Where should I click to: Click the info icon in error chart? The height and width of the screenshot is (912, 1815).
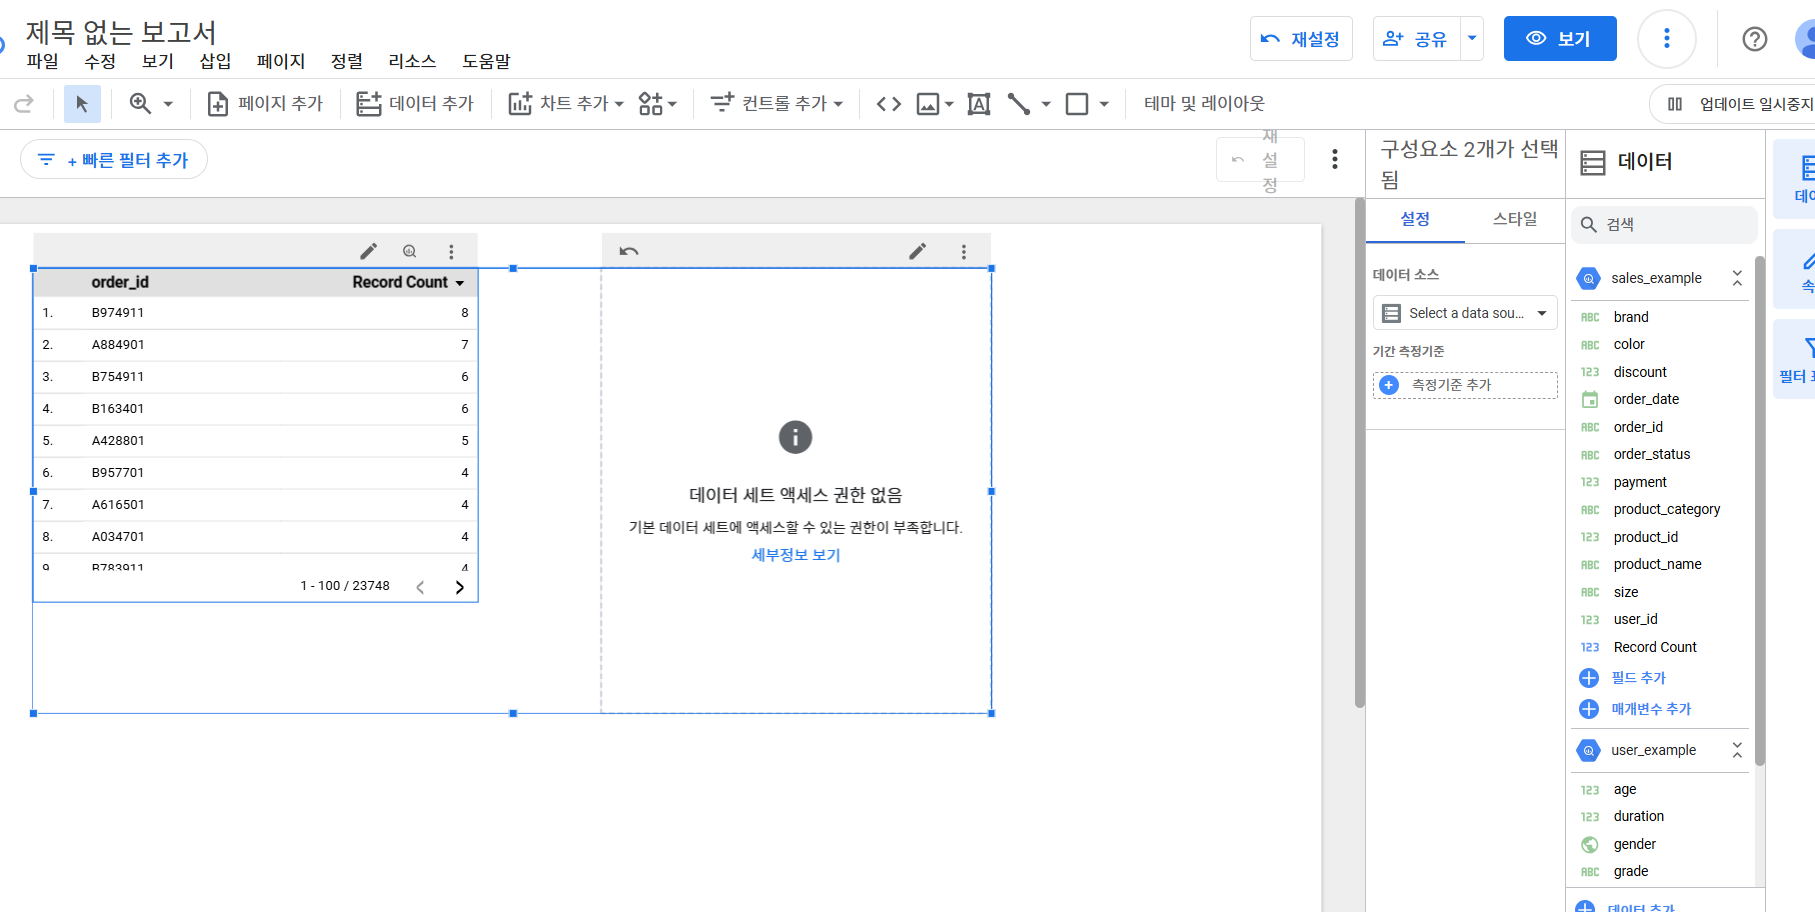(x=795, y=437)
